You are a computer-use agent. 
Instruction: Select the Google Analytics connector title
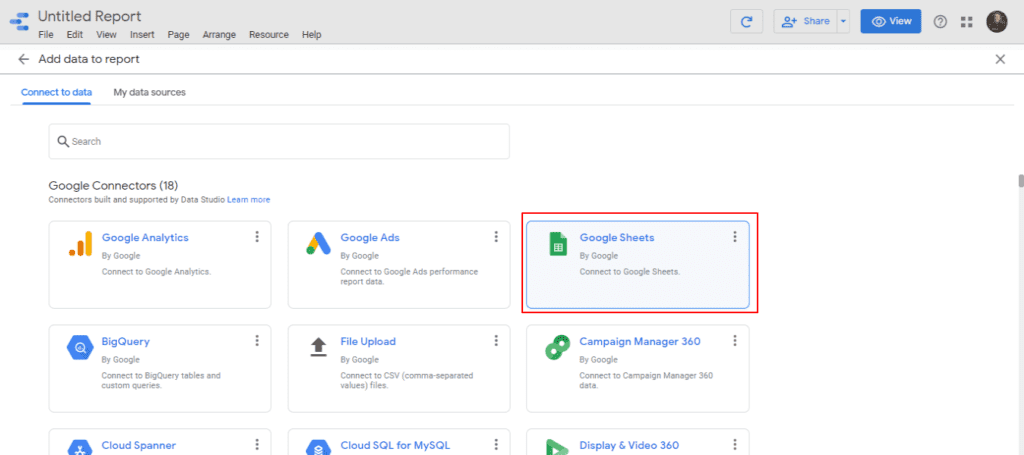click(x=145, y=238)
